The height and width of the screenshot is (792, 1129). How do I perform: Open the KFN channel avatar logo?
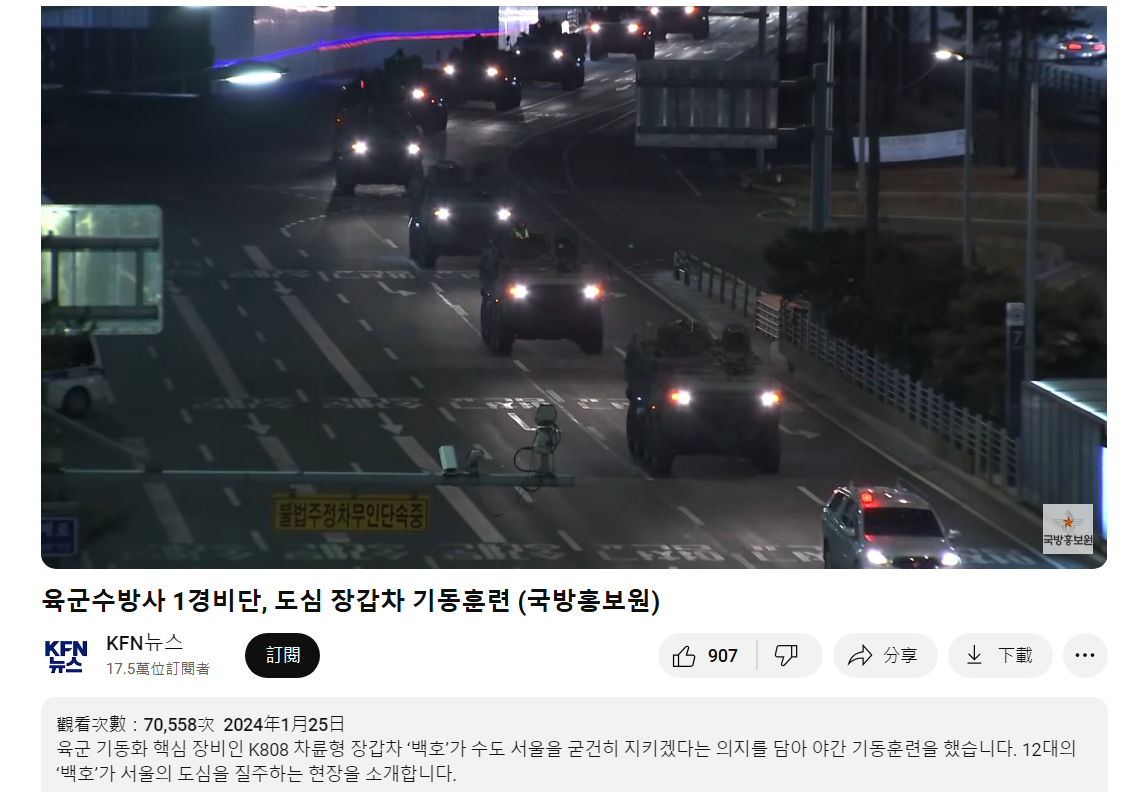(66, 655)
